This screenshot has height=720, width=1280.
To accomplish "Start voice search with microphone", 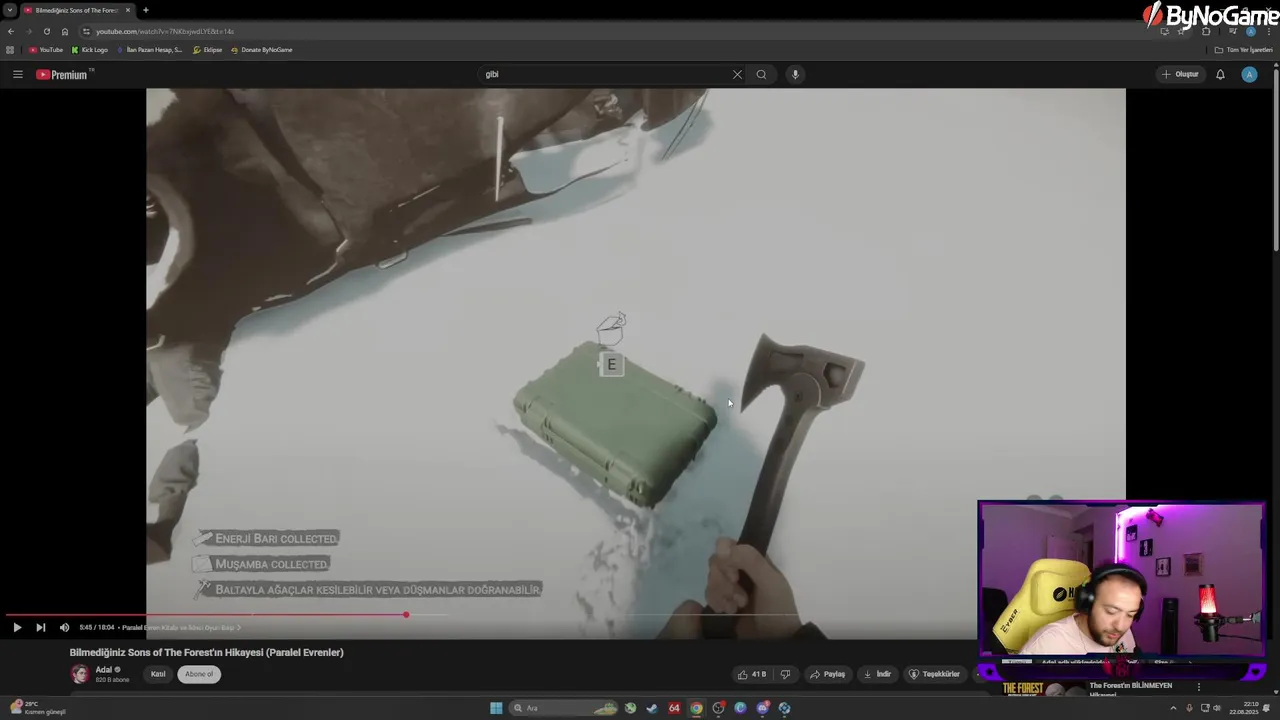I will (795, 74).
